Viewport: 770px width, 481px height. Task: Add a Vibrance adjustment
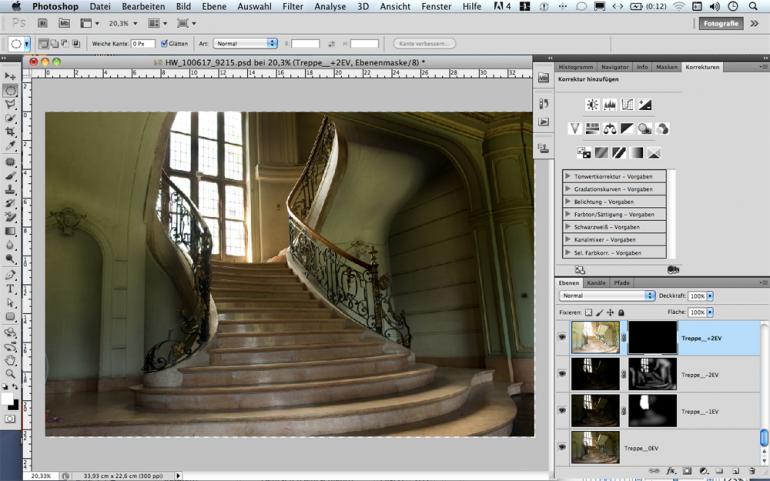point(575,129)
